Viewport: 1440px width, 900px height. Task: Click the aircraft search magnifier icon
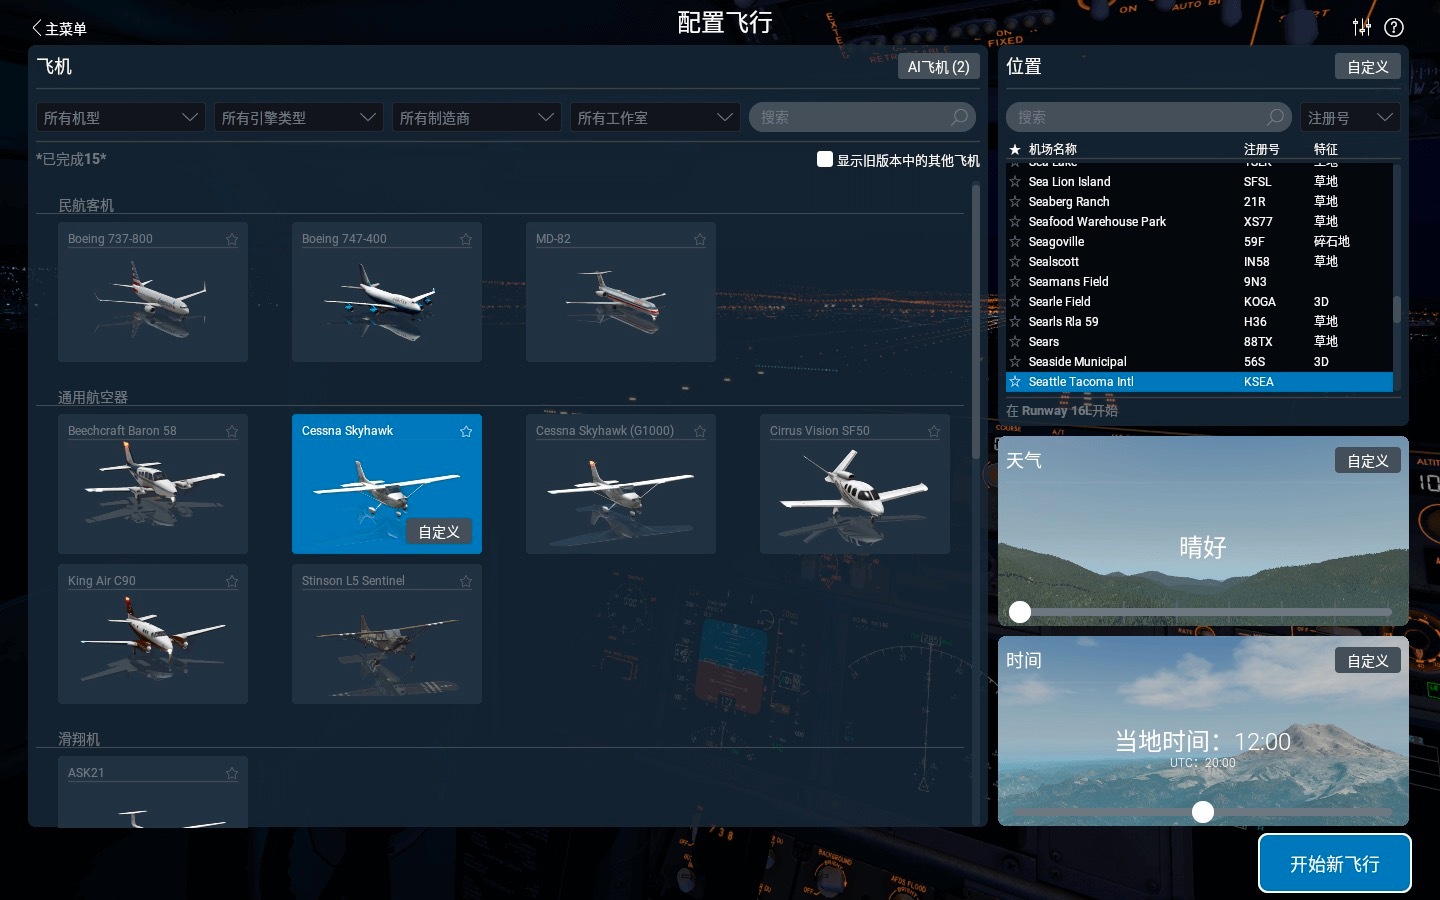959,117
